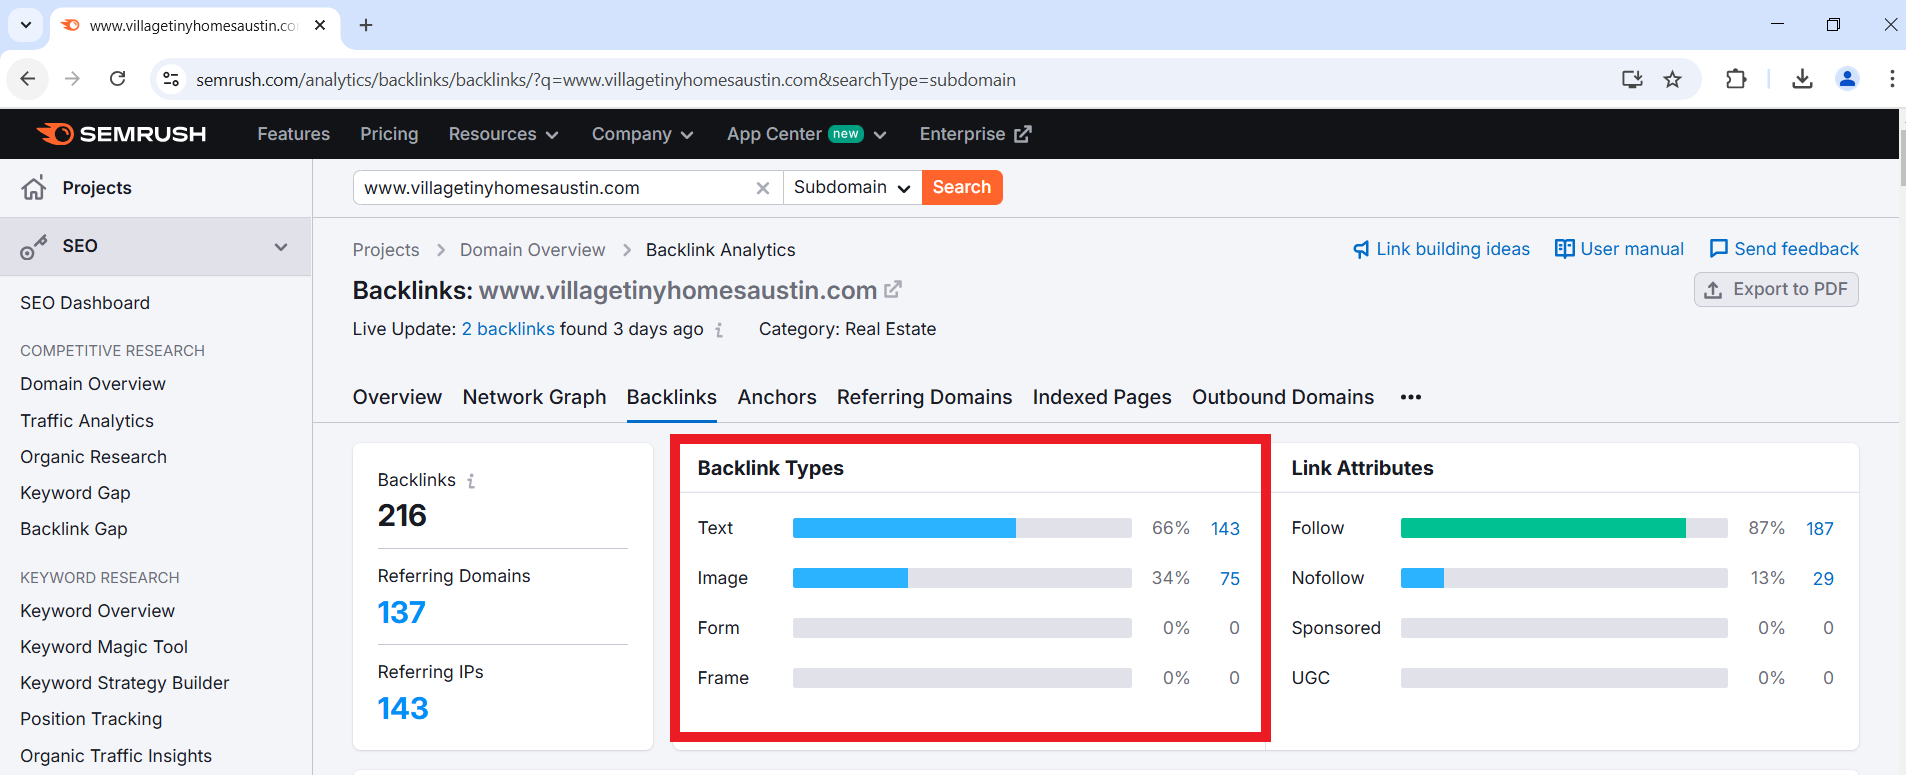Collapse the SEO sidebar section
The width and height of the screenshot is (1906, 775).
(x=281, y=247)
